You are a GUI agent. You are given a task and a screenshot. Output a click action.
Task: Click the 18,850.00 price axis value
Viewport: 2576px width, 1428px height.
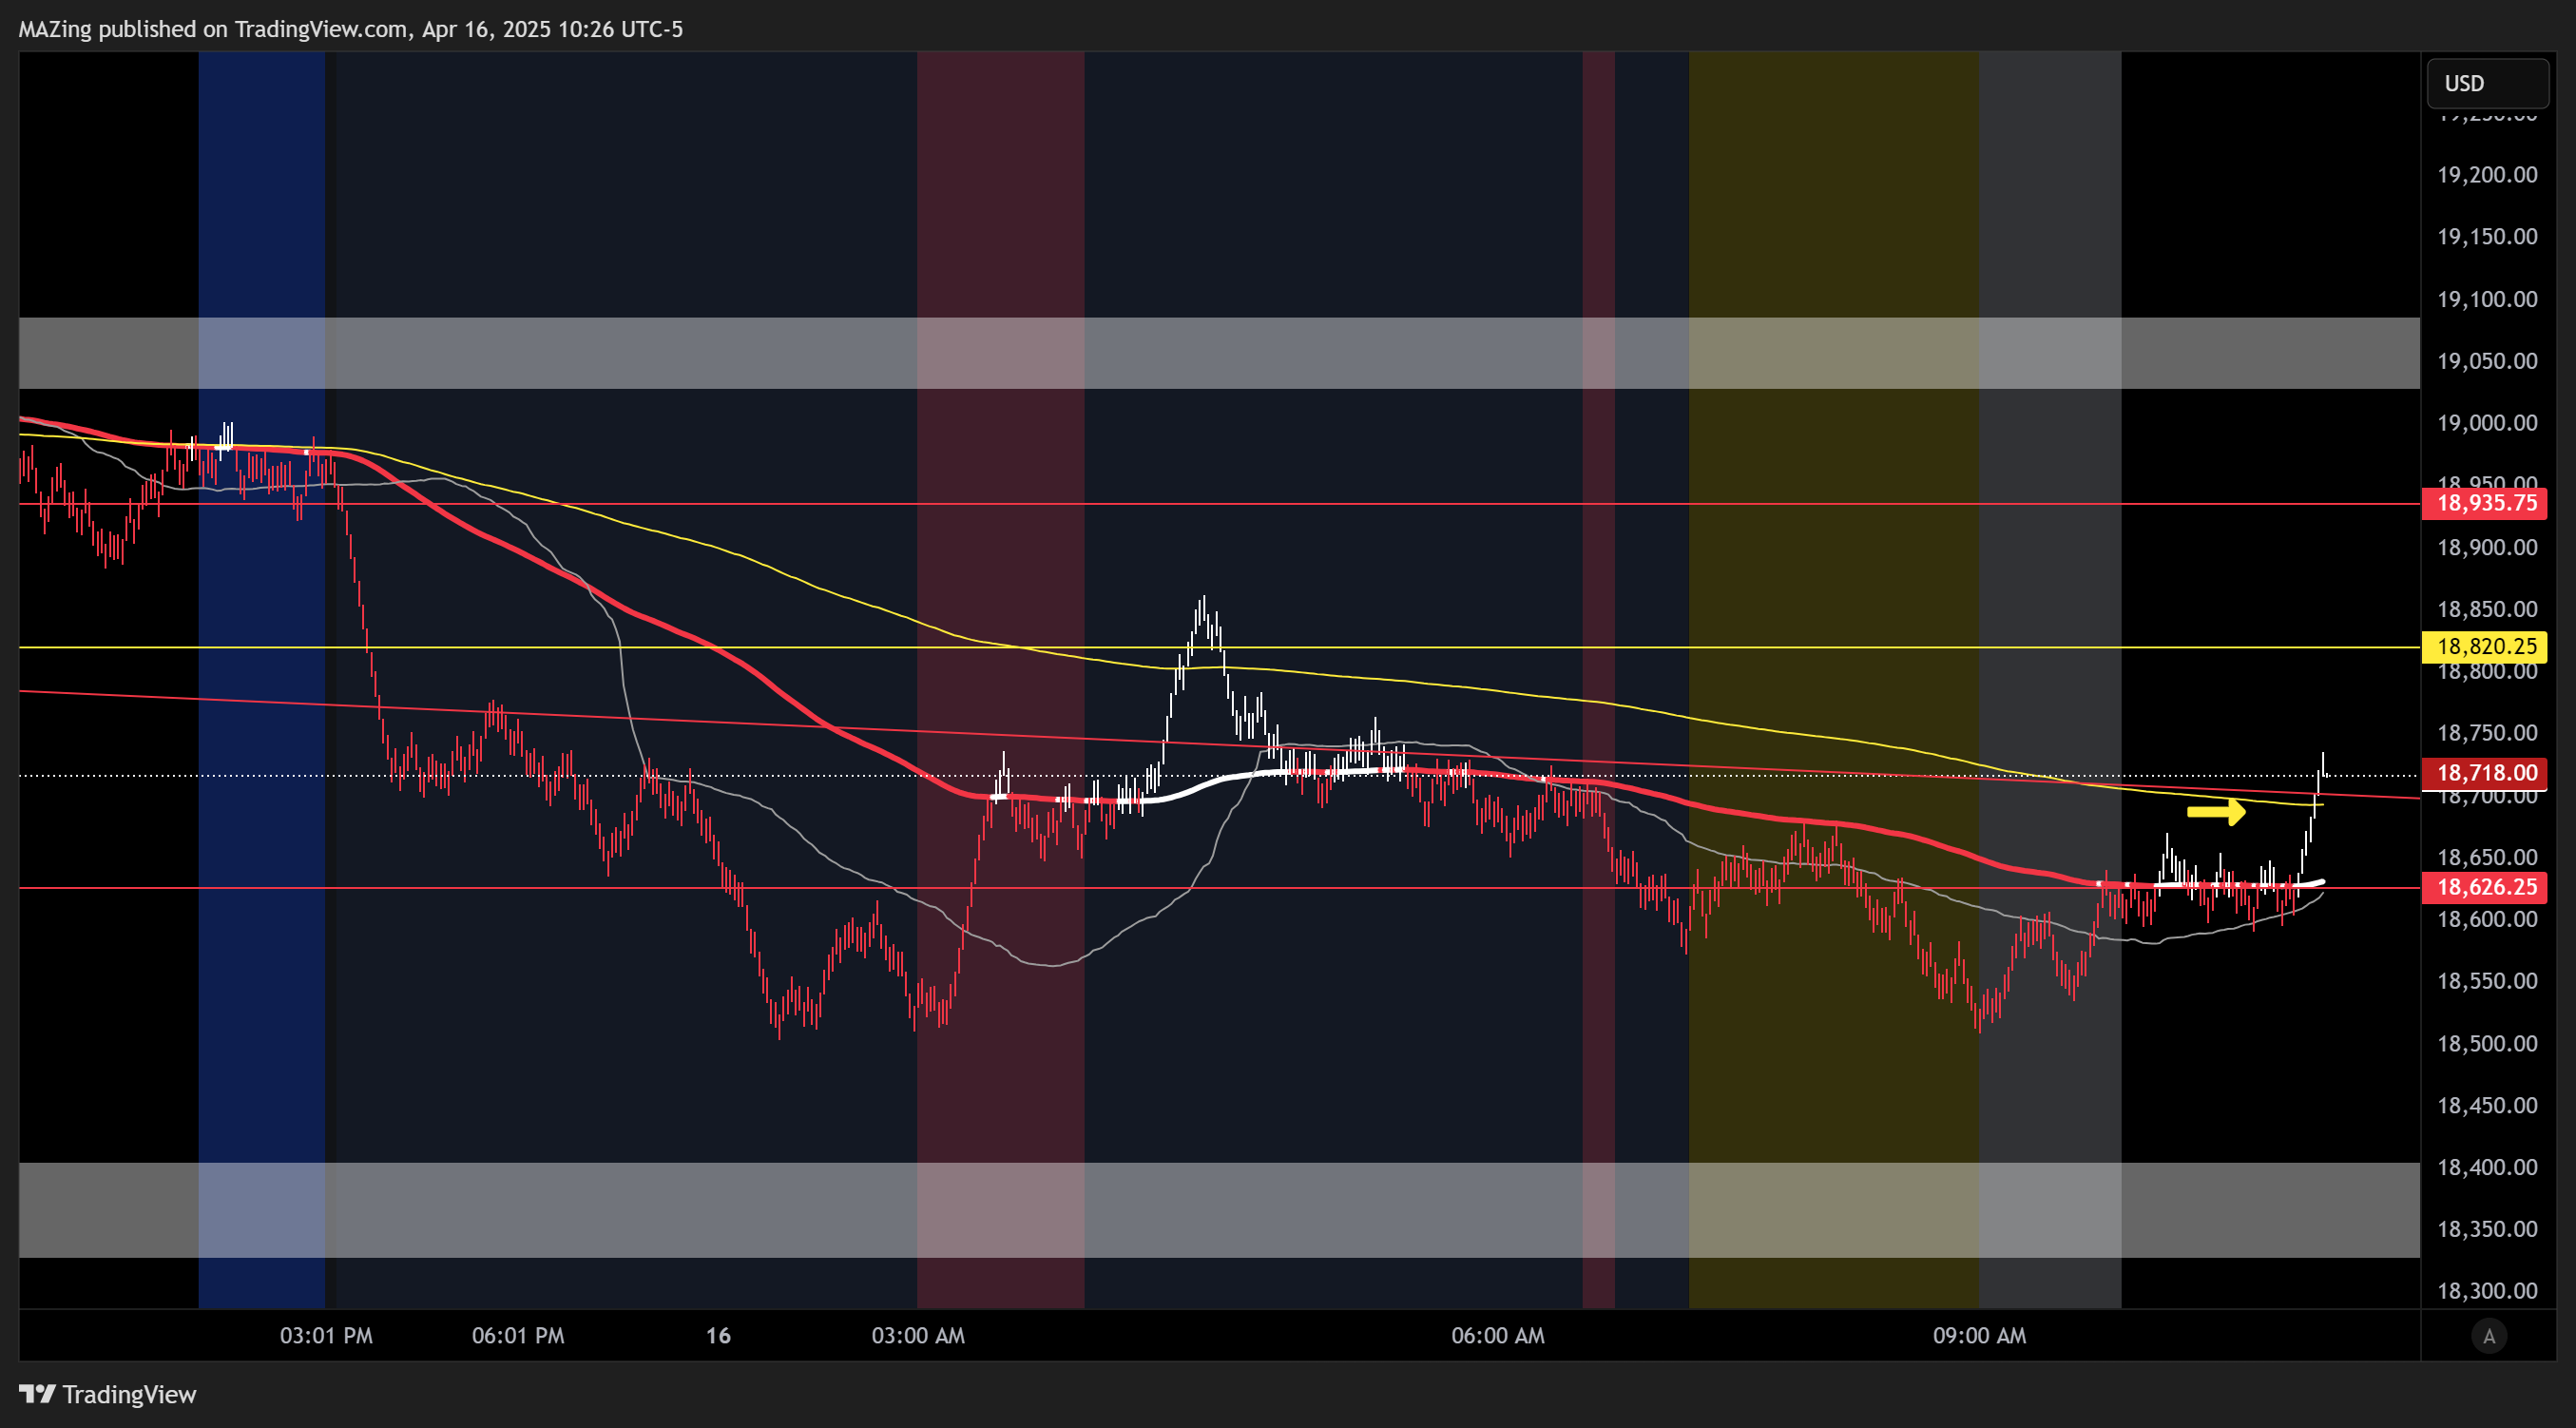[2487, 609]
